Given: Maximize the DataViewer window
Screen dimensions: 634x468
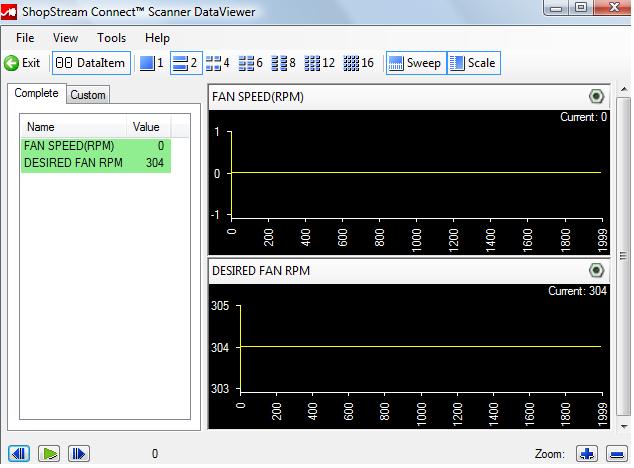Looking at the screenshot, I should pos(581,7).
